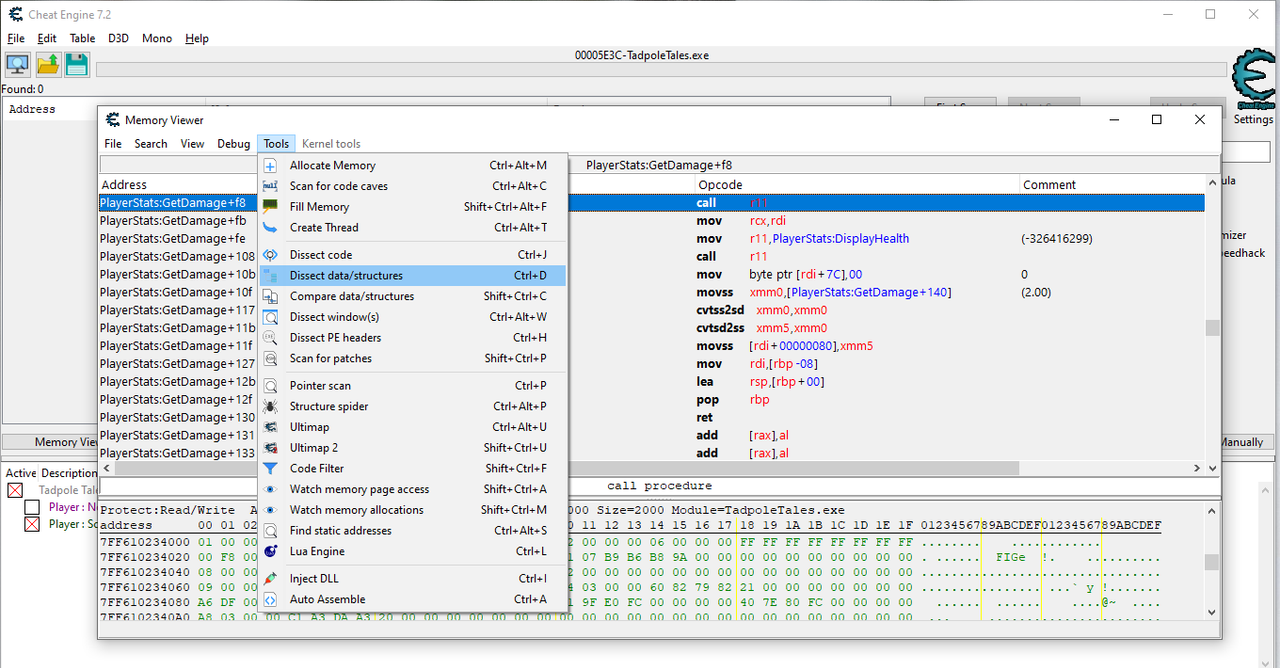This screenshot has width=1280, height=668.
Task: Click the Structure spider icon
Action: pos(270,407)
